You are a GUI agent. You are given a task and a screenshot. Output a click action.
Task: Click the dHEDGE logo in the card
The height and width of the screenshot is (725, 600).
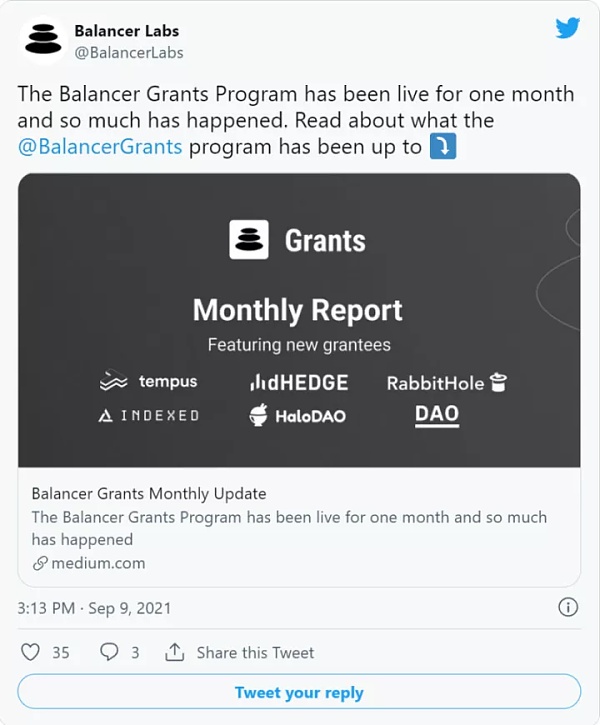point(299,382)
